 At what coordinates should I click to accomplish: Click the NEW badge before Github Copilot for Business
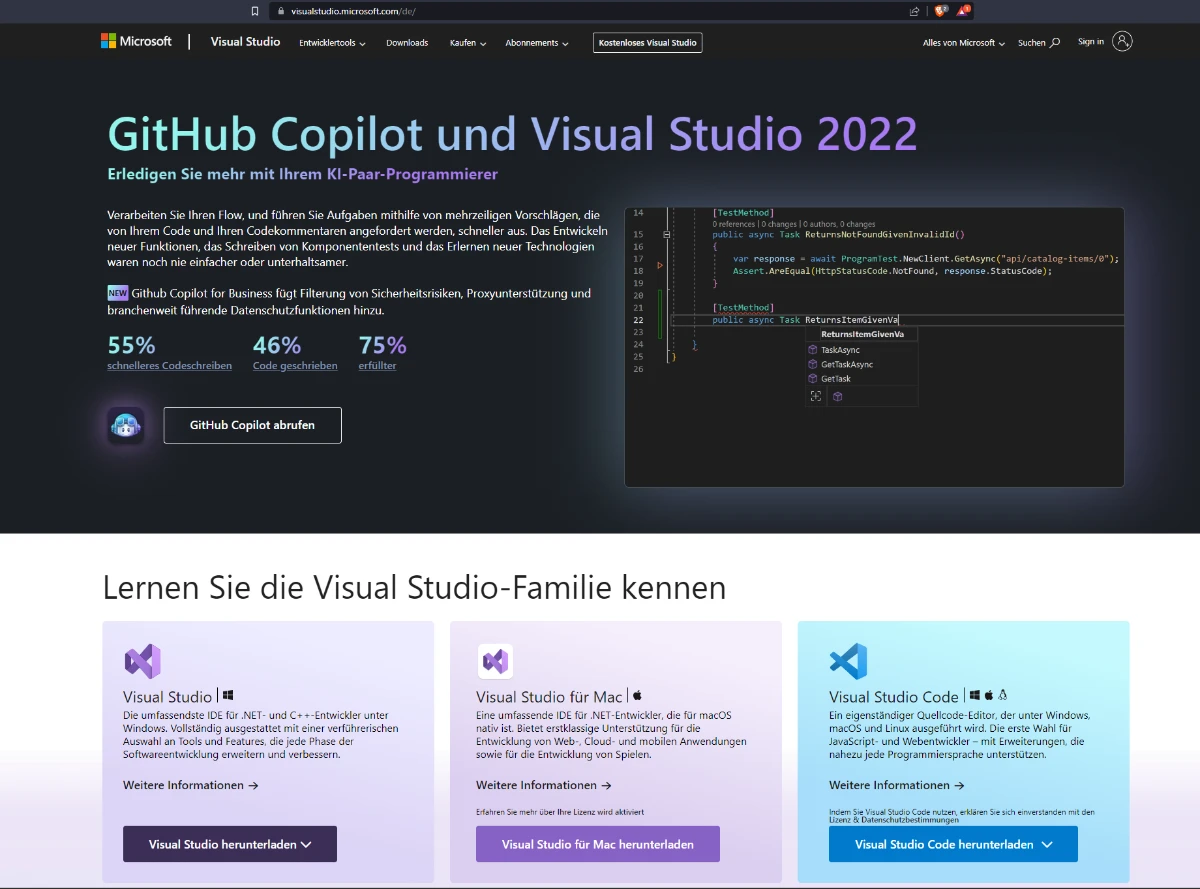pyautogui.click(x=118, y=293)
